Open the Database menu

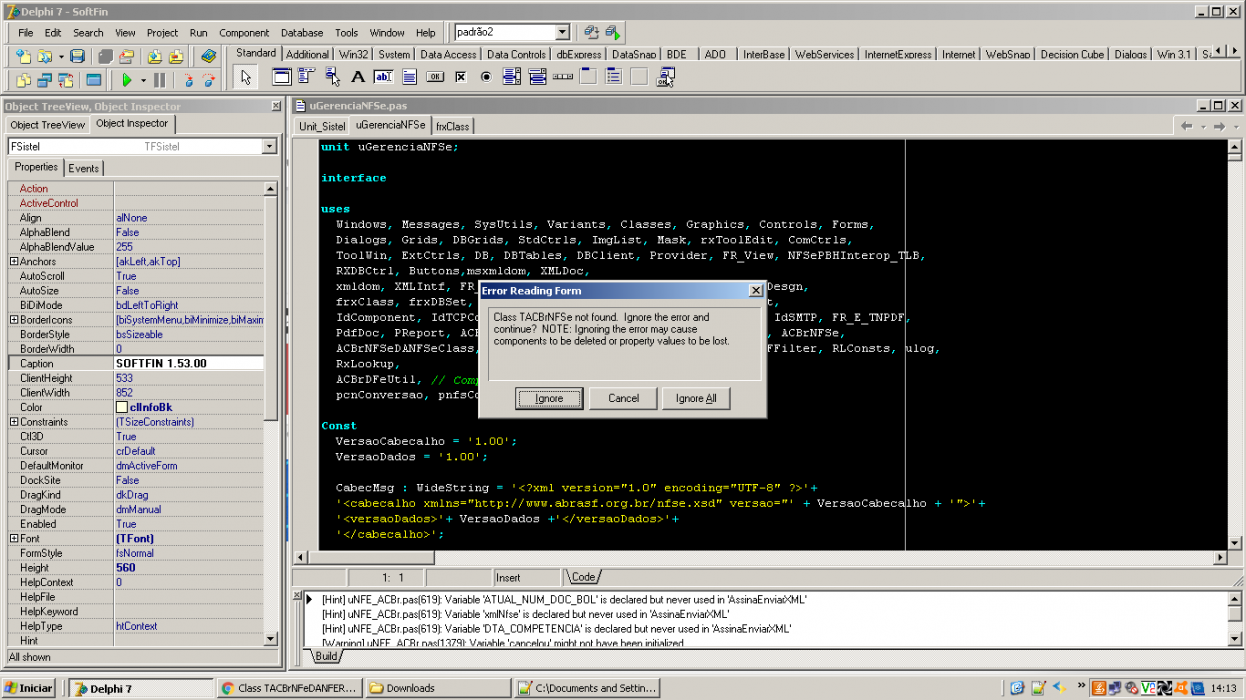tap(302, 33)
